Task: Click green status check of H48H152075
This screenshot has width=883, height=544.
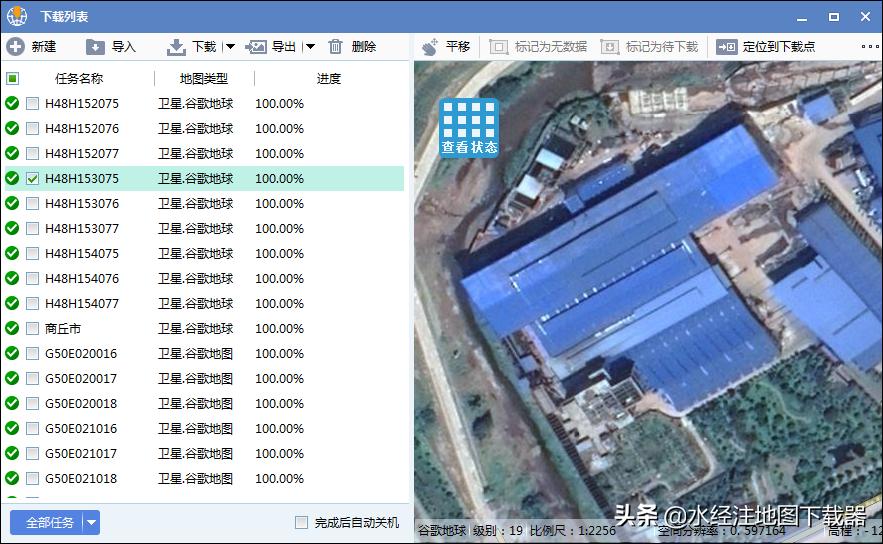Action: point(12,103)
